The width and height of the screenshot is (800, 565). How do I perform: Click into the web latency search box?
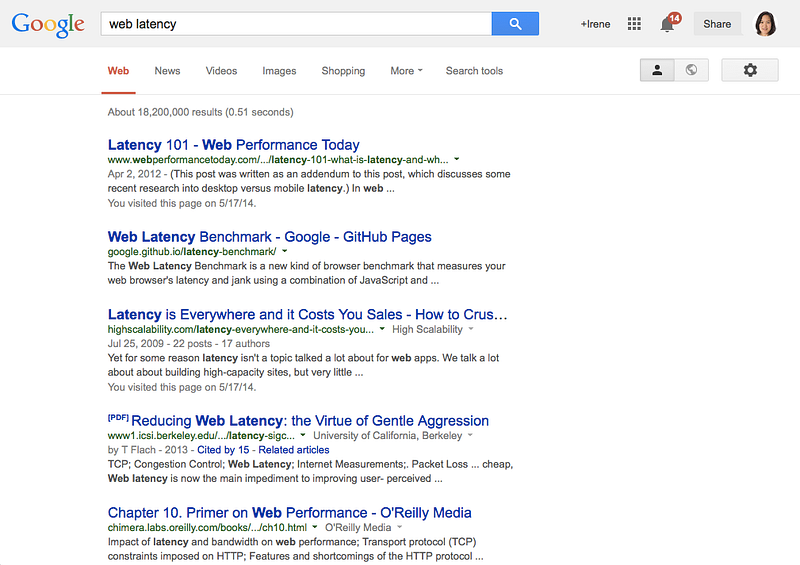point(296,24)
